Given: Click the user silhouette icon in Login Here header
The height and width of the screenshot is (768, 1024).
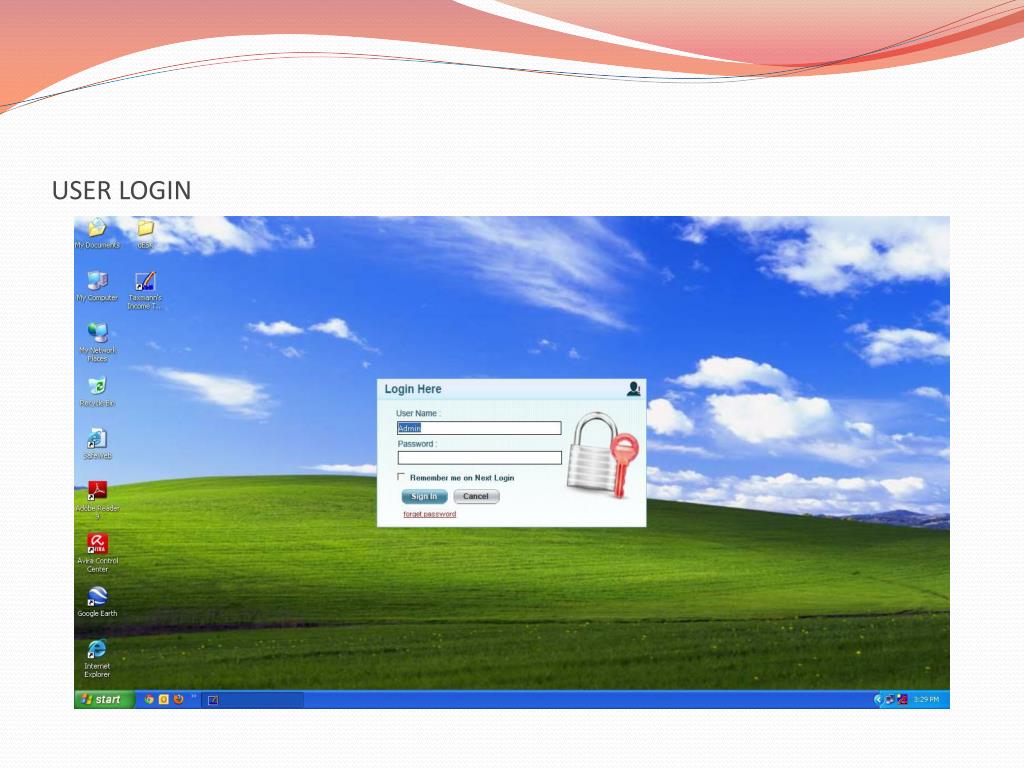Looking at the screenshot, I should click(x=633, y=389).
